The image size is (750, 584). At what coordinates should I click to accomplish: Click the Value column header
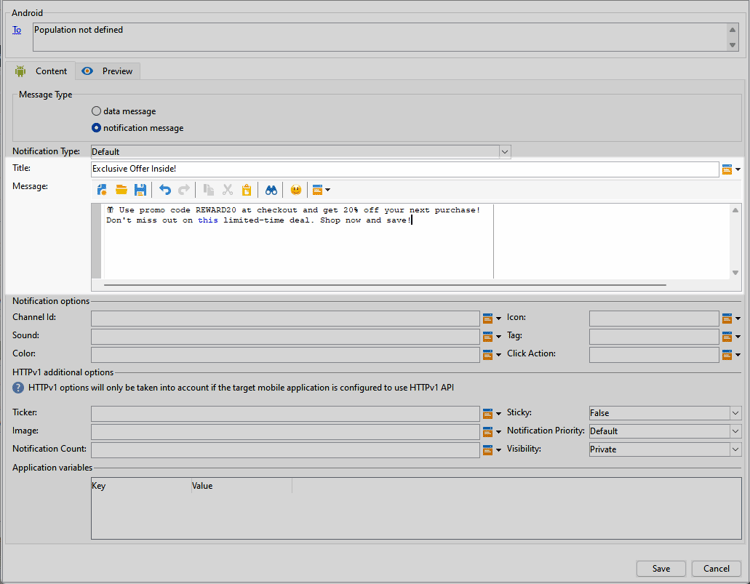click(x=242, y=485)
